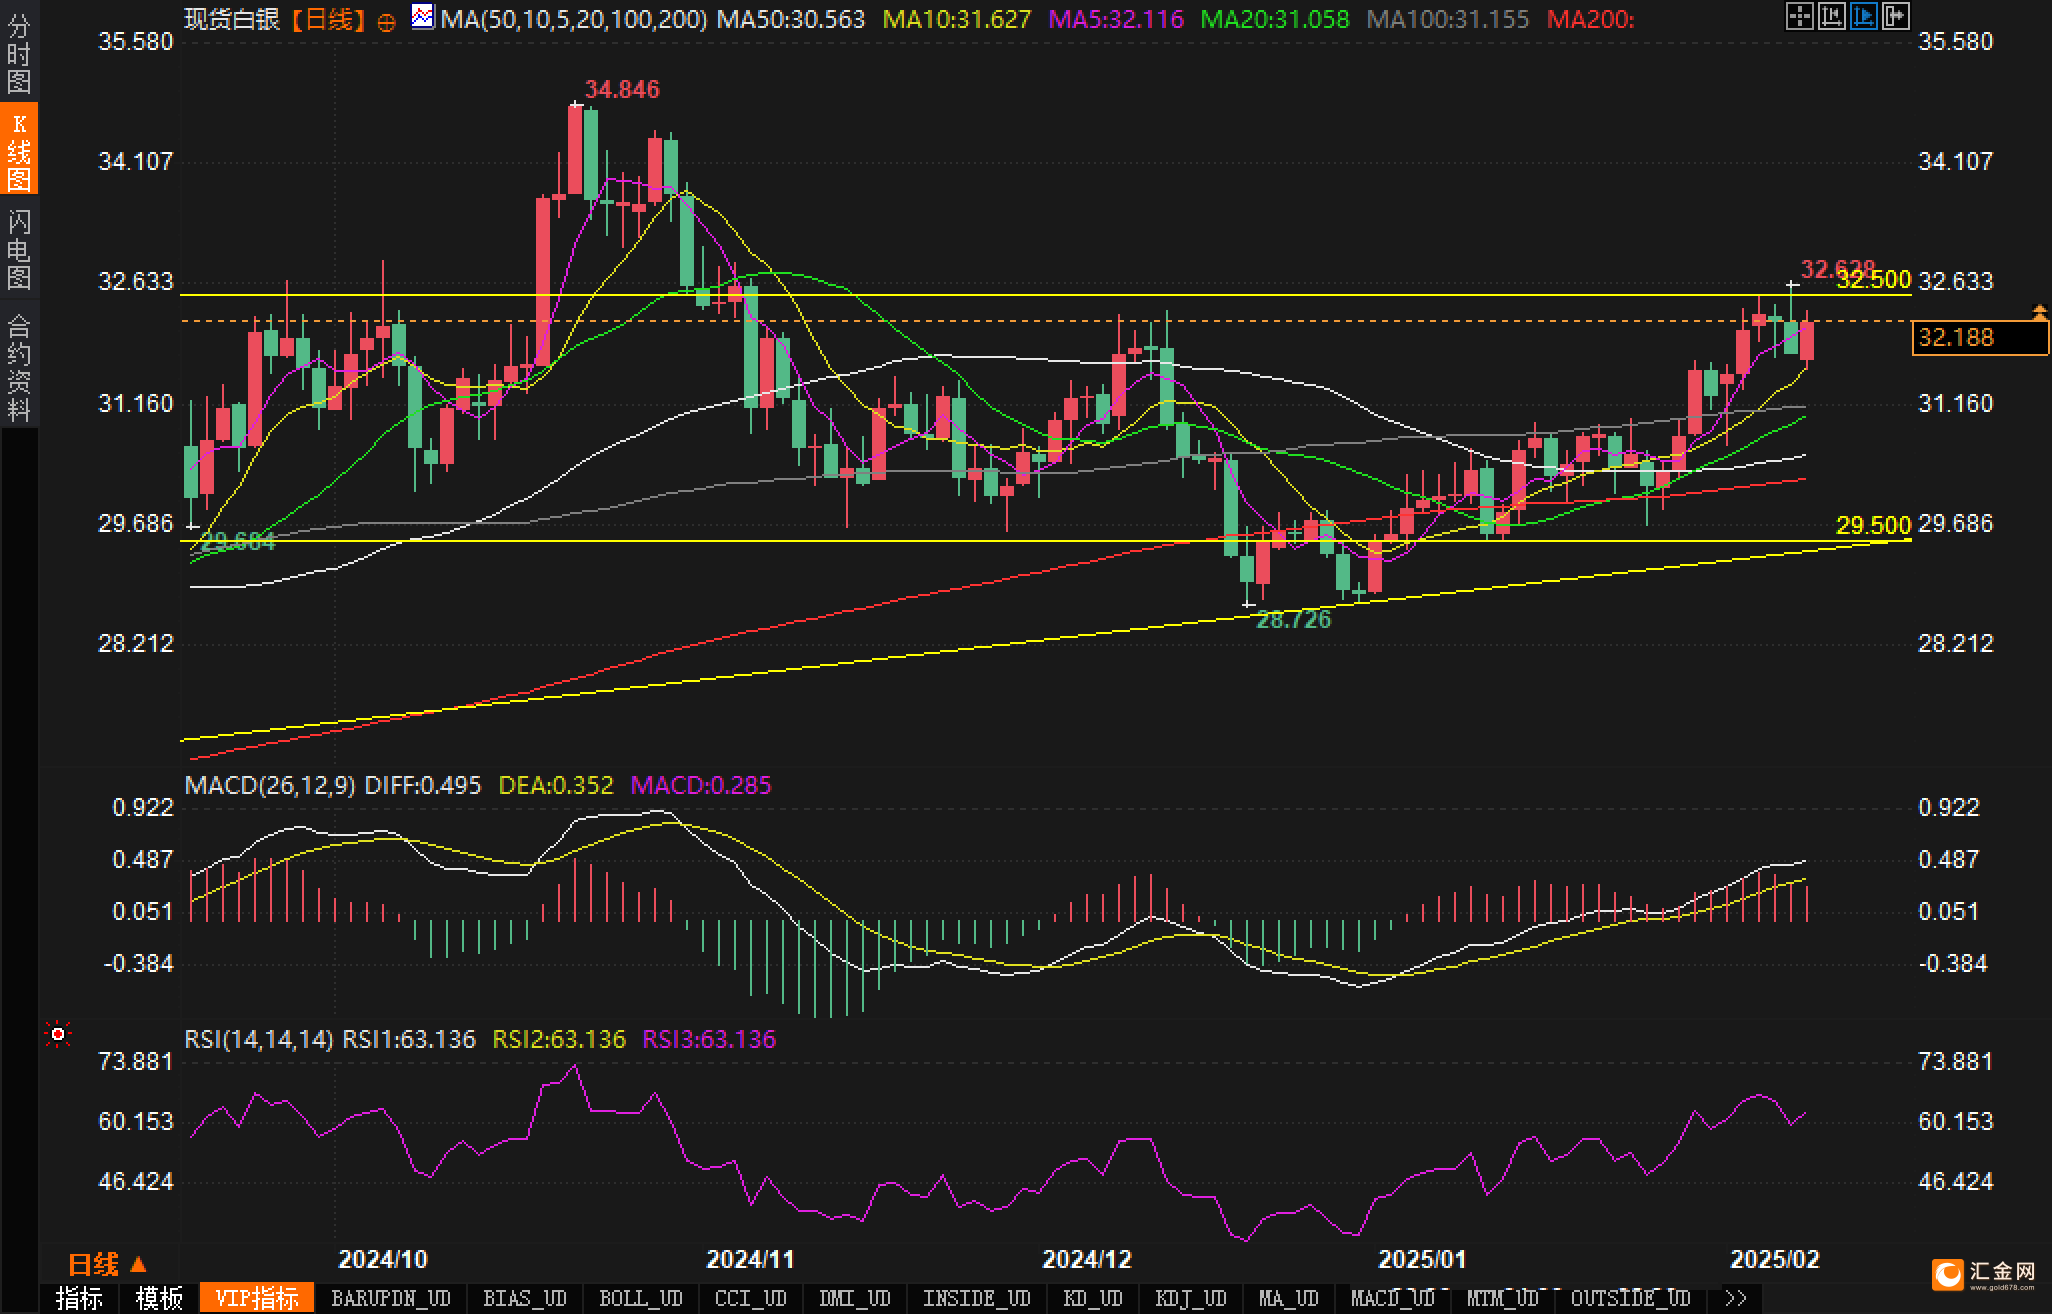The image size is (2052, 1314).
Task: Choose the MTM_UD indicator
Action: 1503,1298
